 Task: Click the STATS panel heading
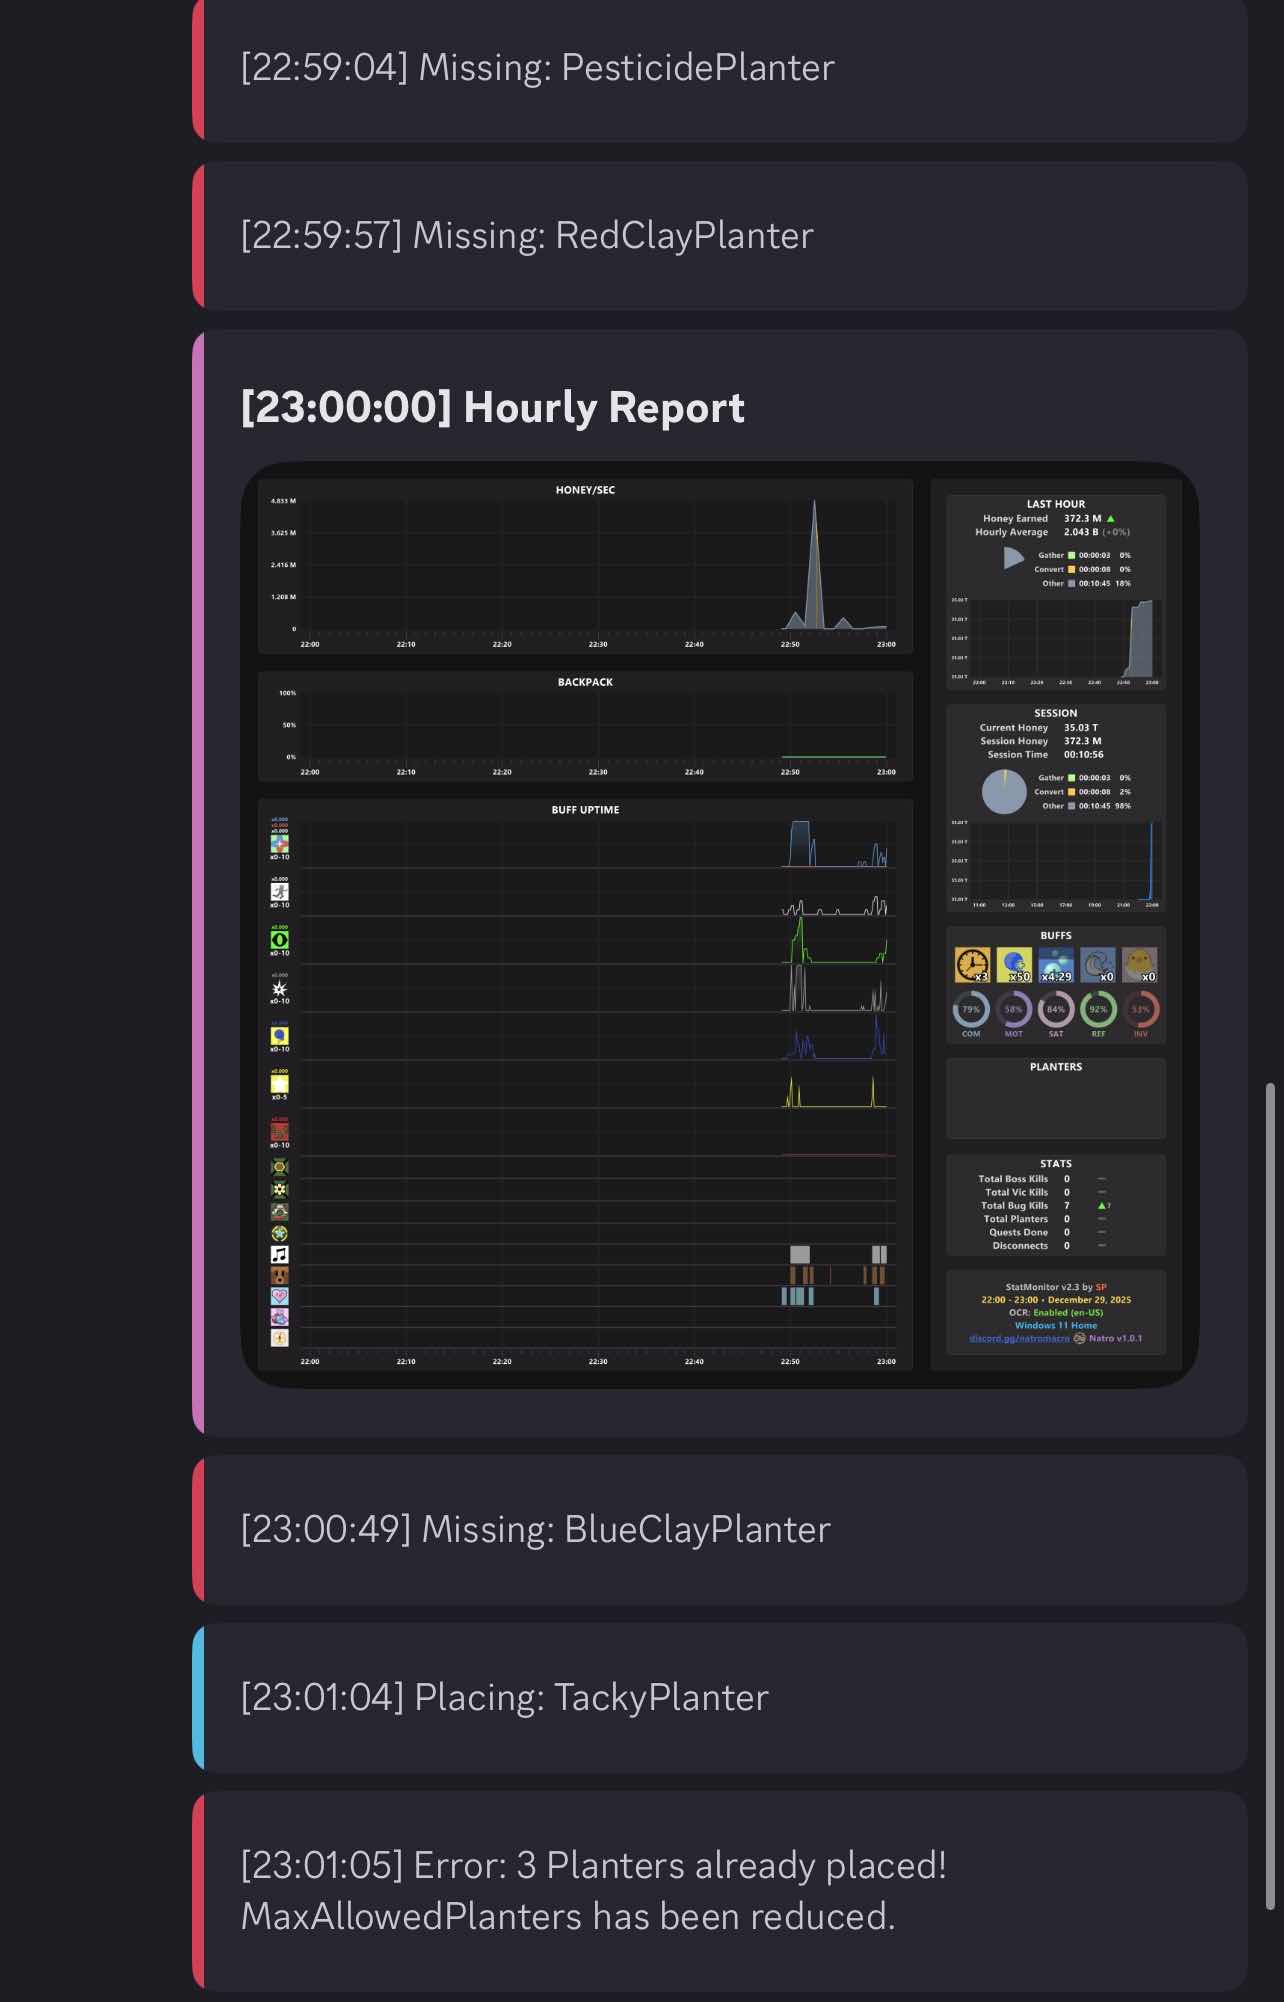point(1056,1164)
